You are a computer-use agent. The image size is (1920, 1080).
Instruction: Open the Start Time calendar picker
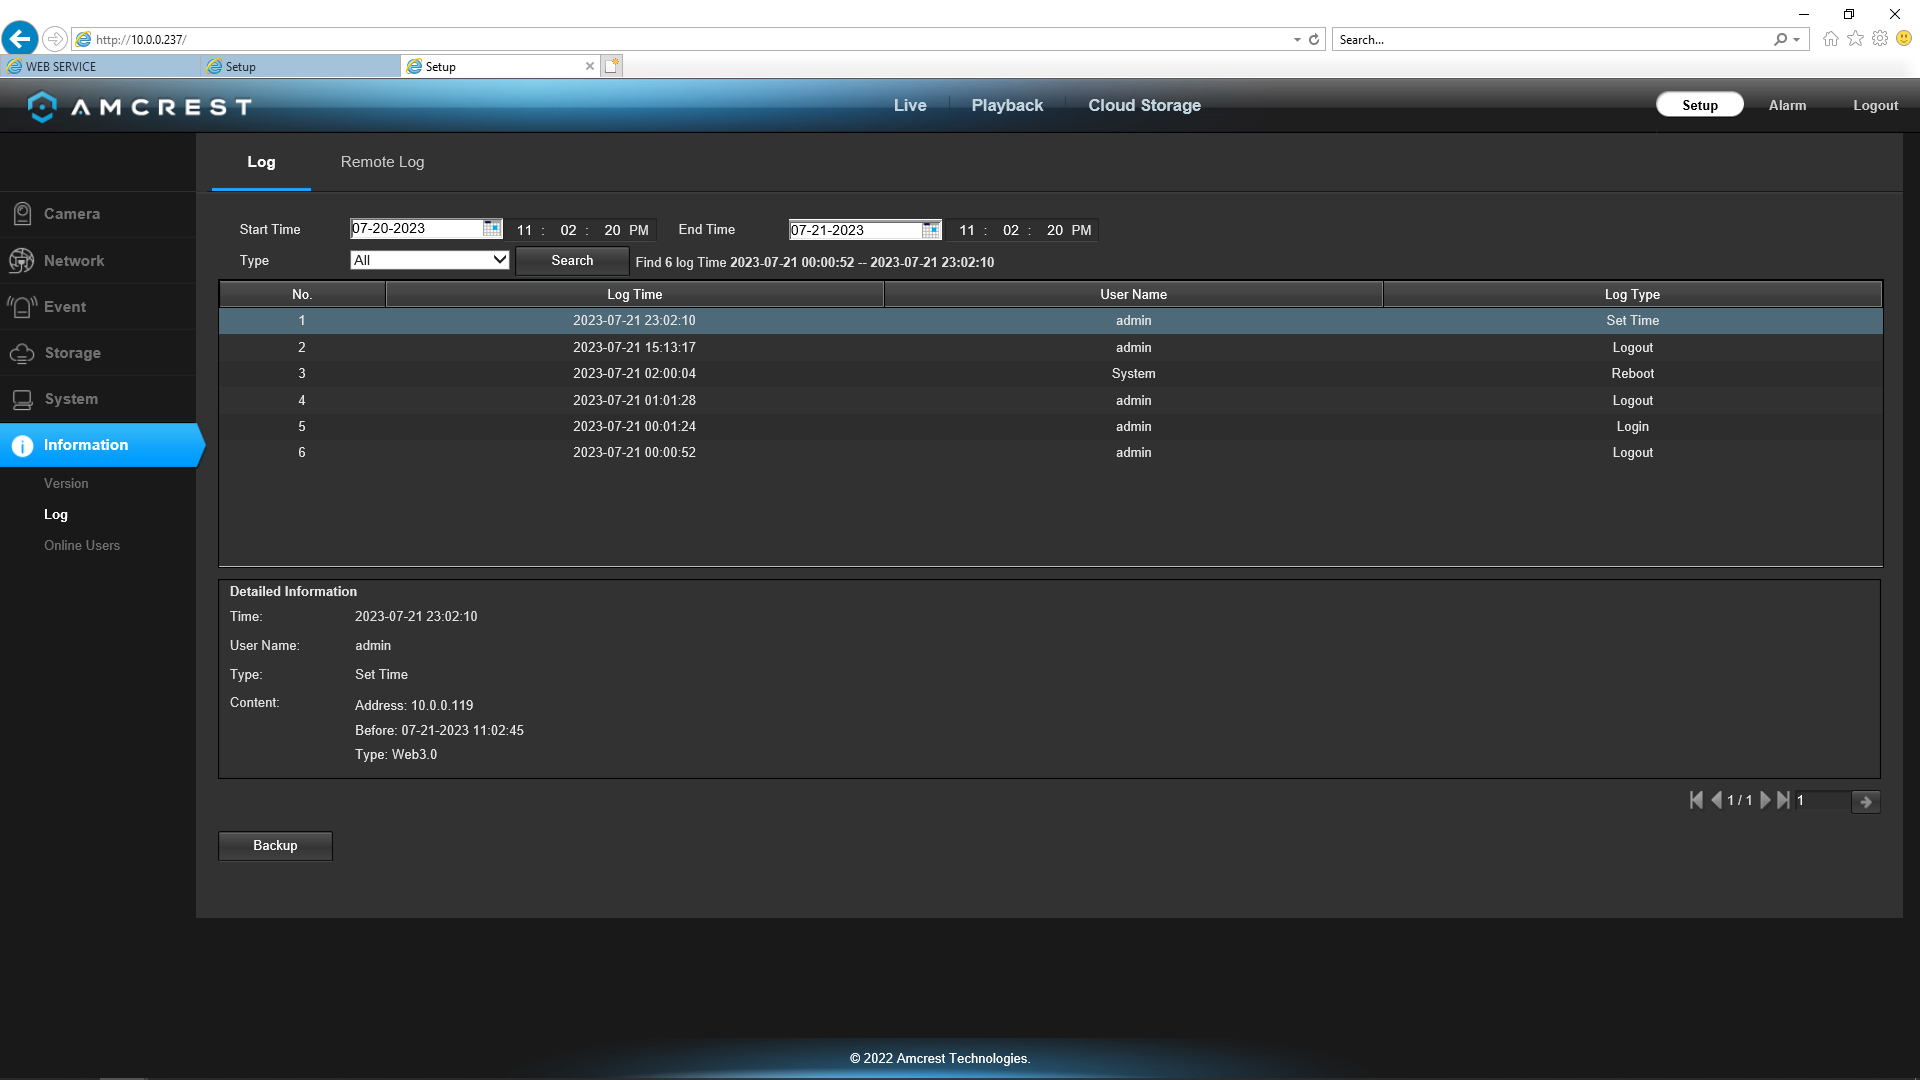492,229
